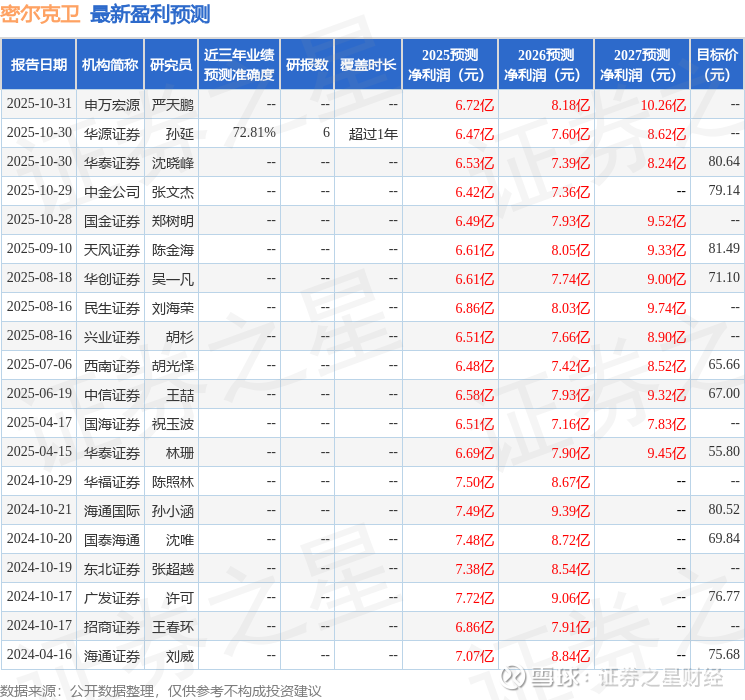Image resolution: width=745 pixels, height=700 pixels.
Task: Select the 广发证券 institution cell
Action: pos(112,598)
